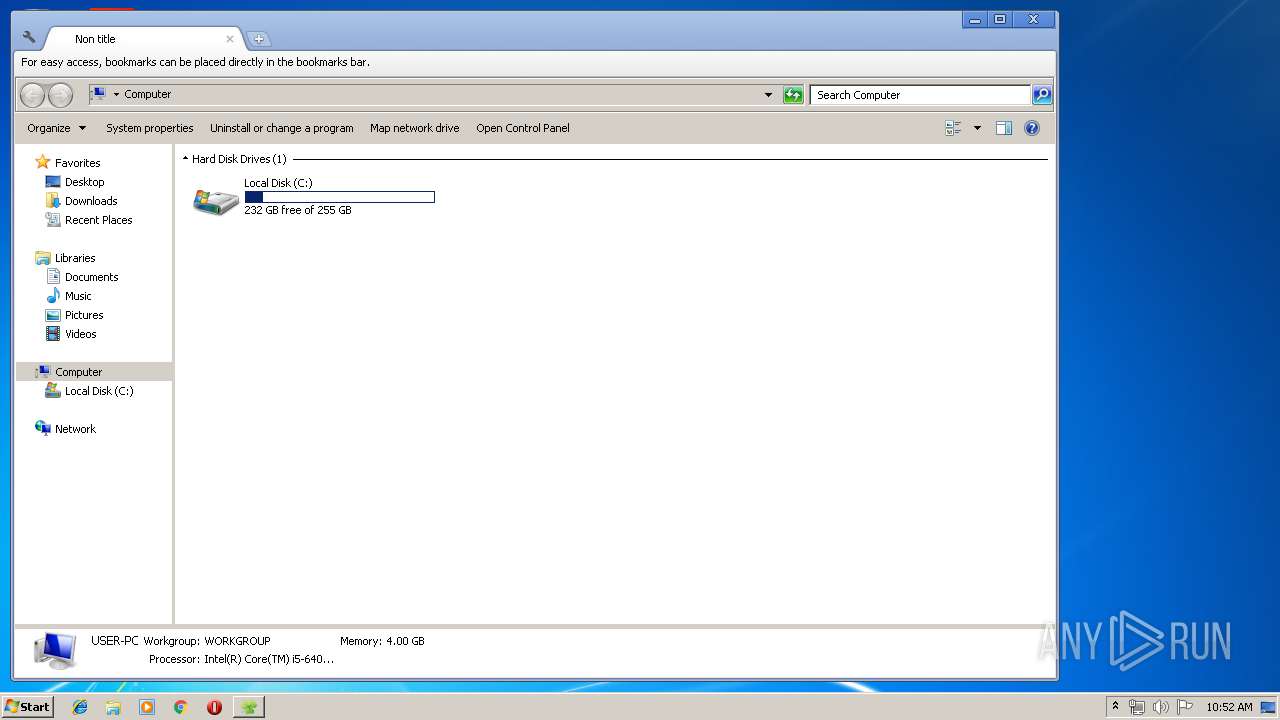The width and height of the screenshot is (1280, 720).
Task: Click the Action Center flag icon
Action: point(1185,707)
